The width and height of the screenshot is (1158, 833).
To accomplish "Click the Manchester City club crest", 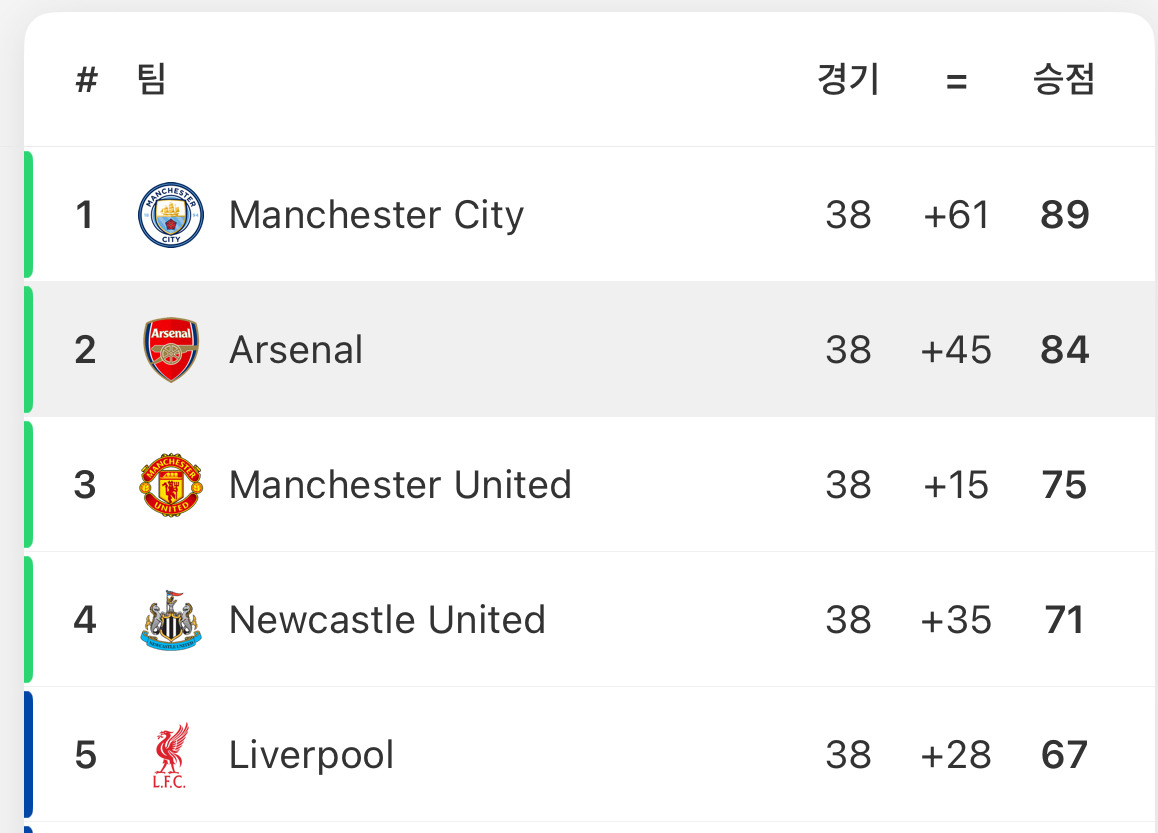I will pyautogui.click(x=171, y=215).
